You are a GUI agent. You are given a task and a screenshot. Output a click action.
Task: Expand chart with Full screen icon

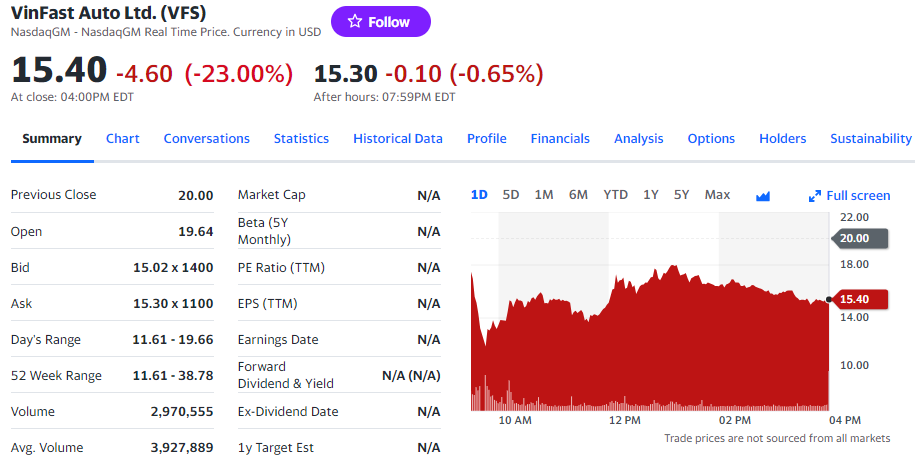tap(849, 195)
